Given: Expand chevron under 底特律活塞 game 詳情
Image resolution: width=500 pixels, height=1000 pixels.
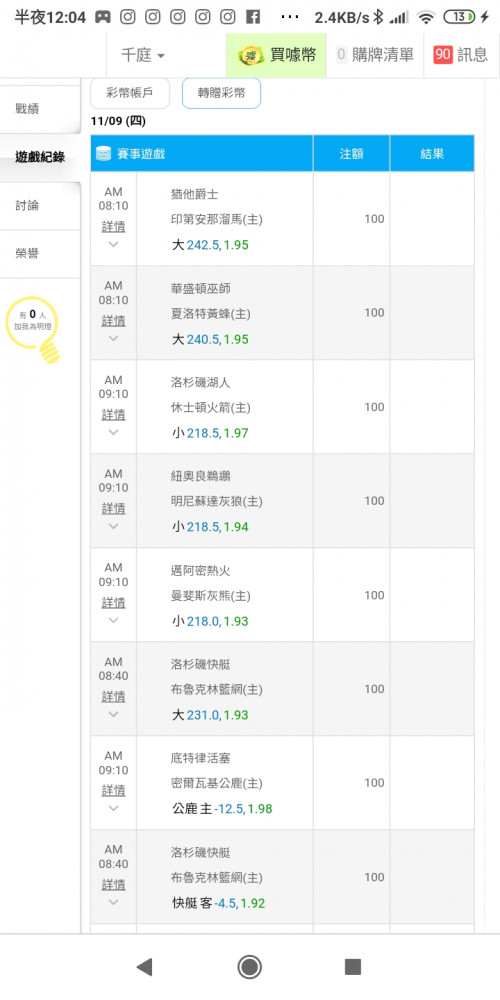Looking at the screenshot, I should [114, 808].
